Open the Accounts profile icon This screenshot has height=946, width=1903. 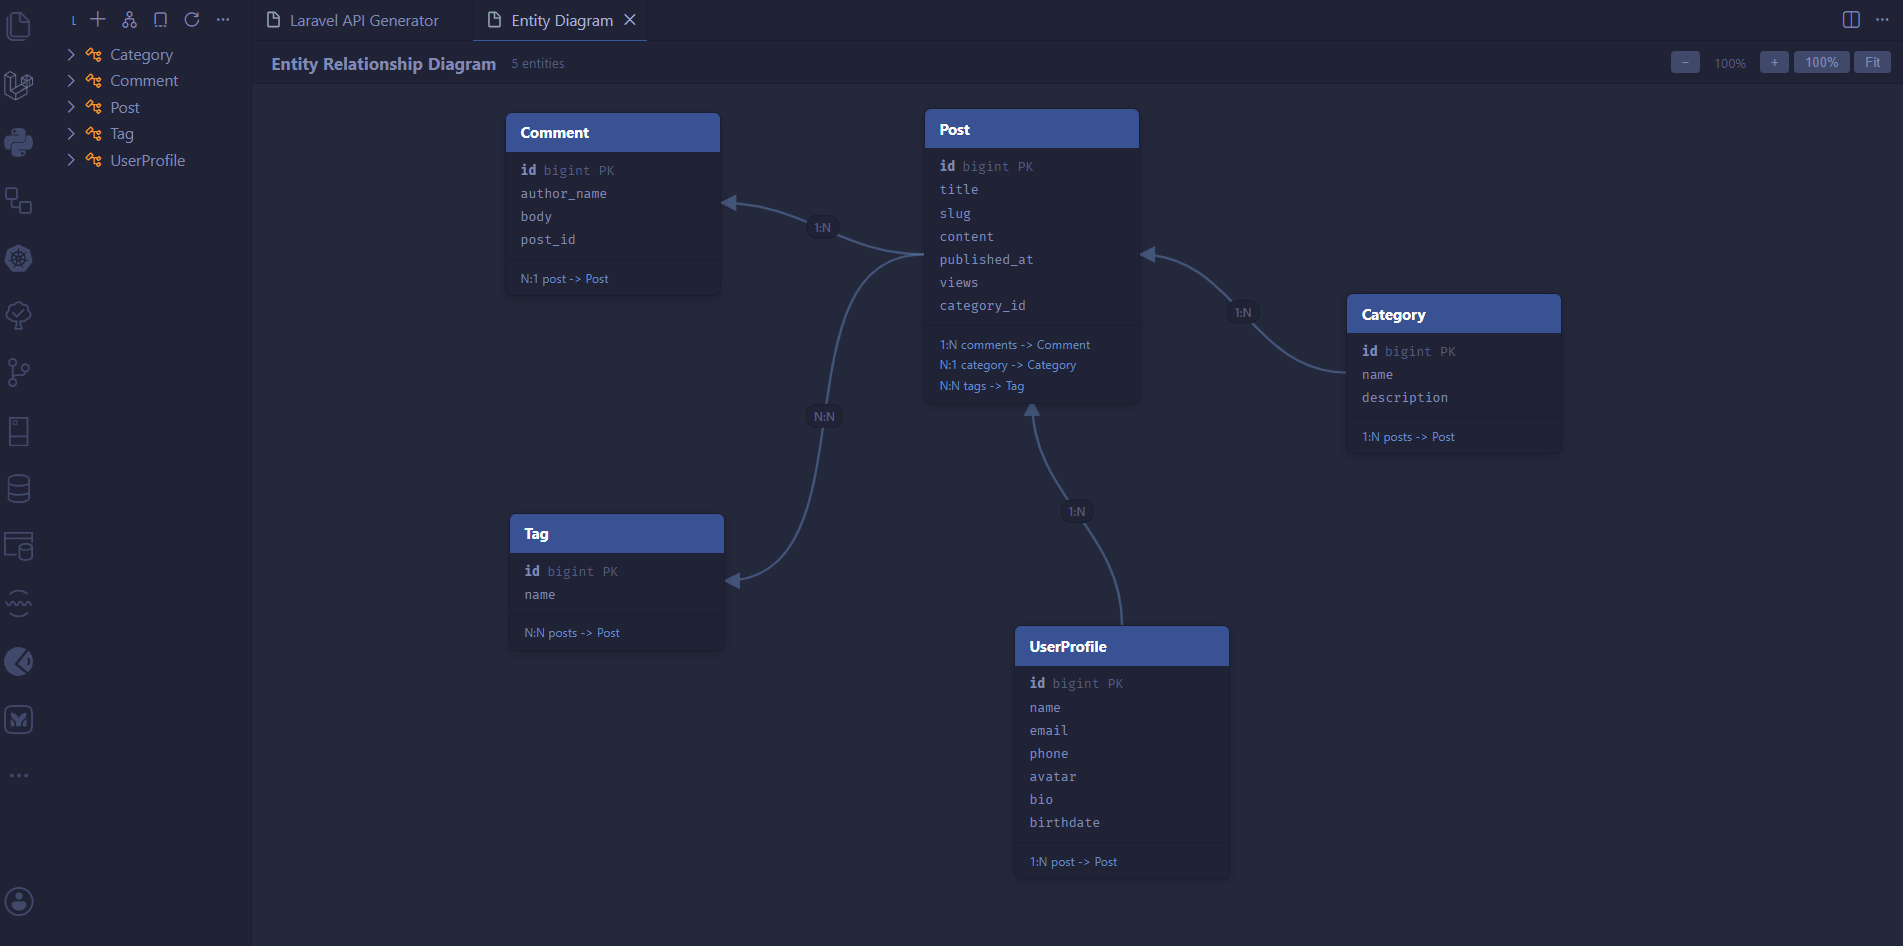[x=18, y=902]
